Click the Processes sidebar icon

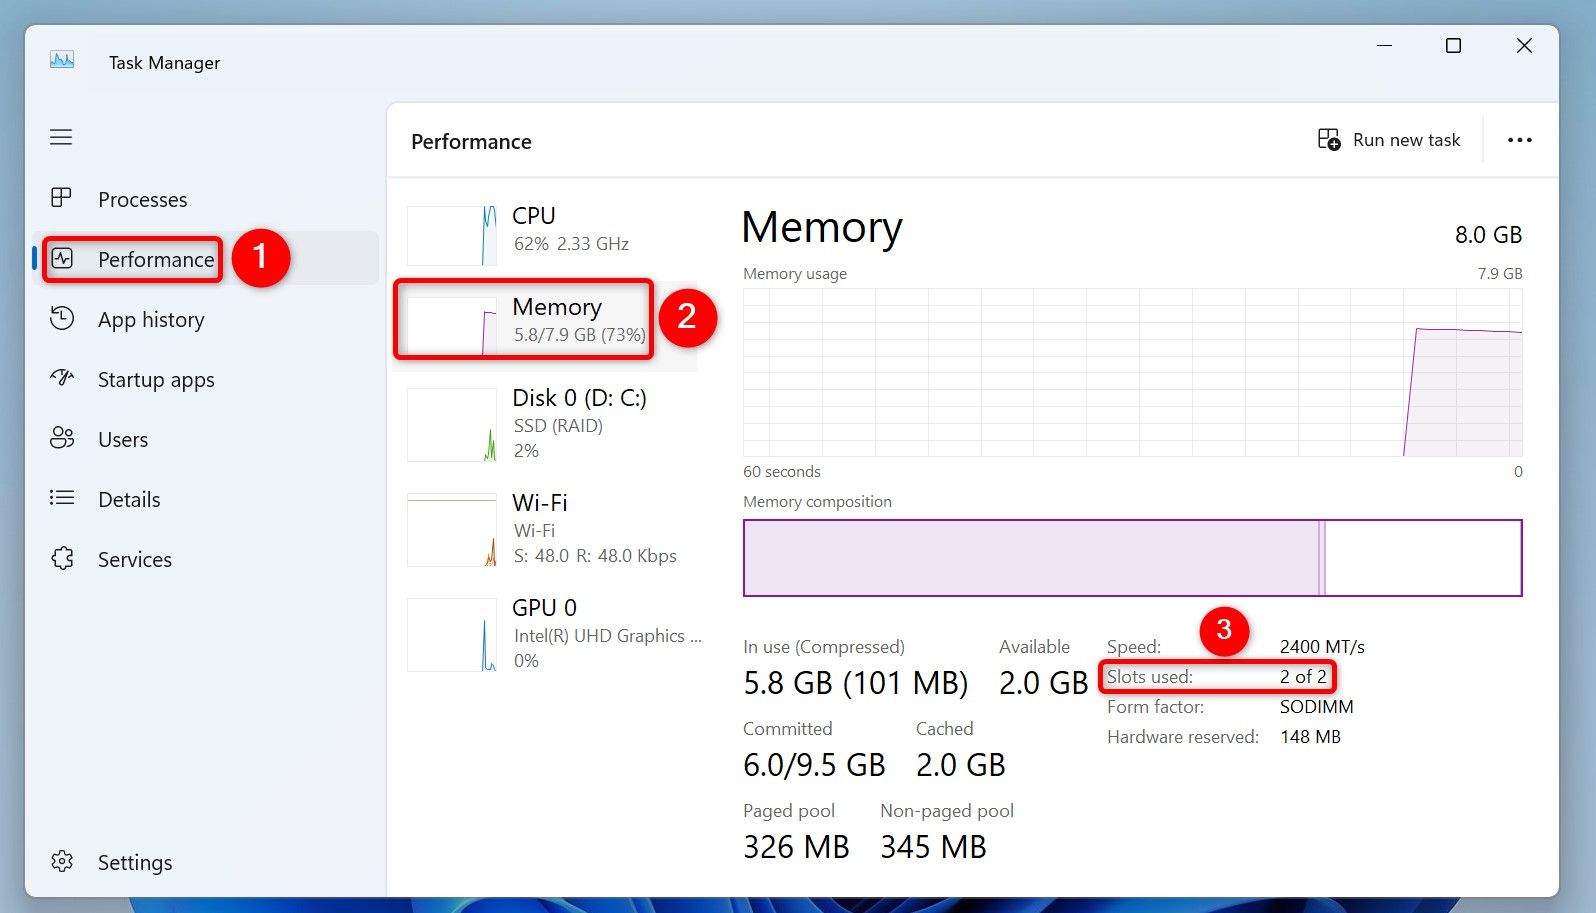(61, 198)
